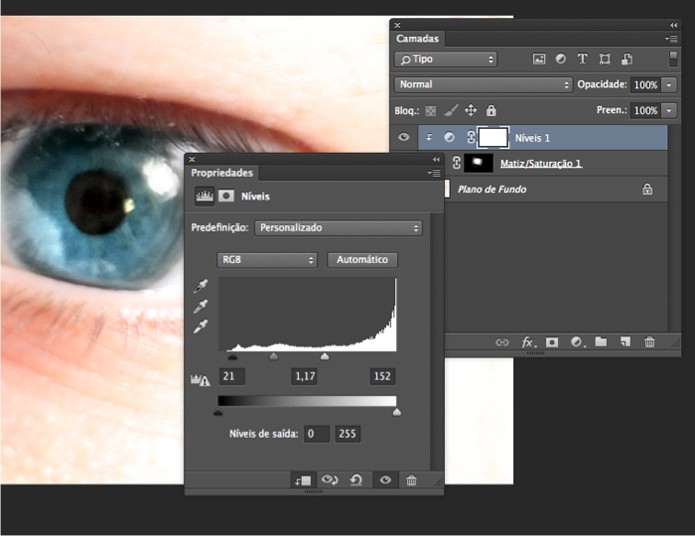This screenshot has height=536, width=695.
Task: Open the Normal blend mode dropdown
Action: (483, 85)
